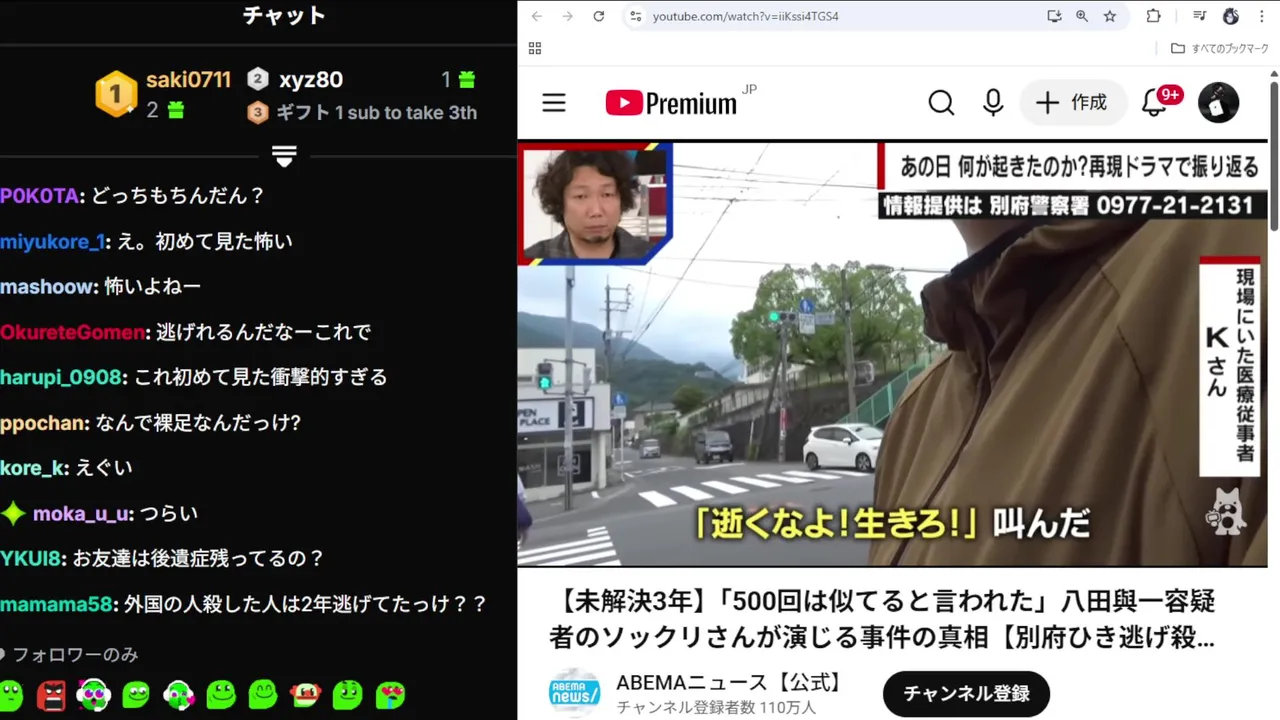The height and width of the screenshot is (720, 1280).
Task: Open kore_k username in chat
Action: (33, 468)
